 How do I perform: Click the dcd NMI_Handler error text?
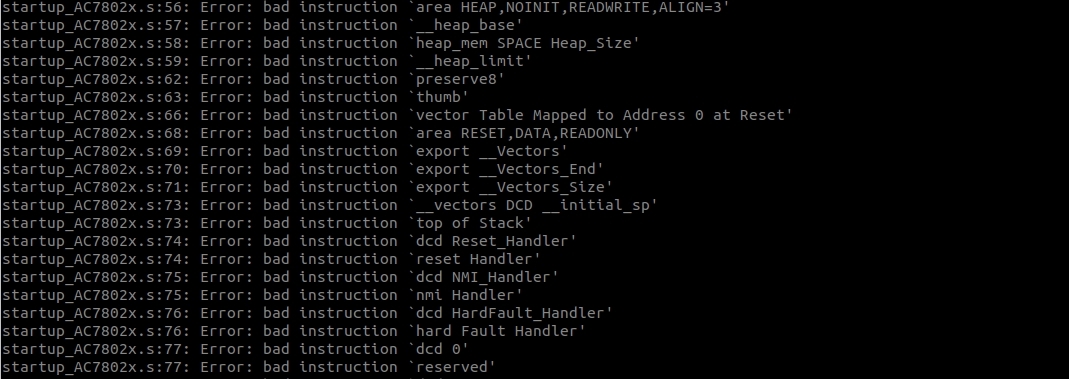[280, 277]
